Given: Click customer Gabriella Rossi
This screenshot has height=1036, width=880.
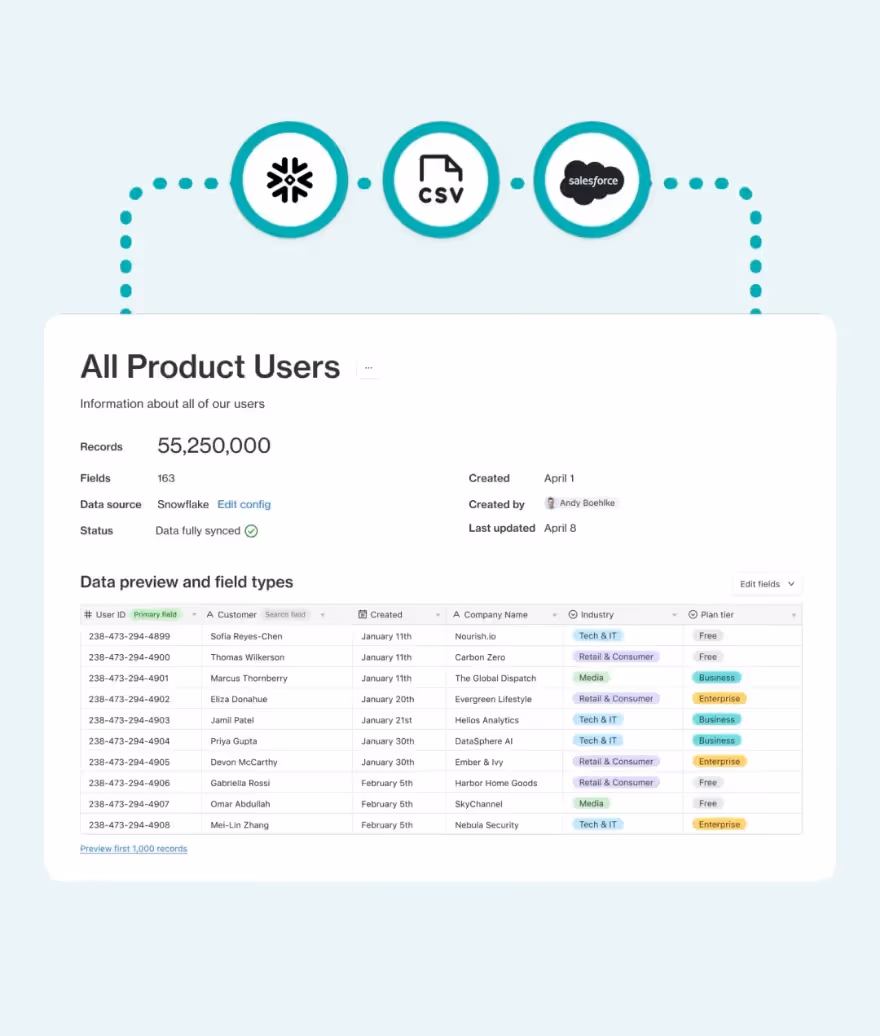Looking at the screenshot, I should click(240, 783).
